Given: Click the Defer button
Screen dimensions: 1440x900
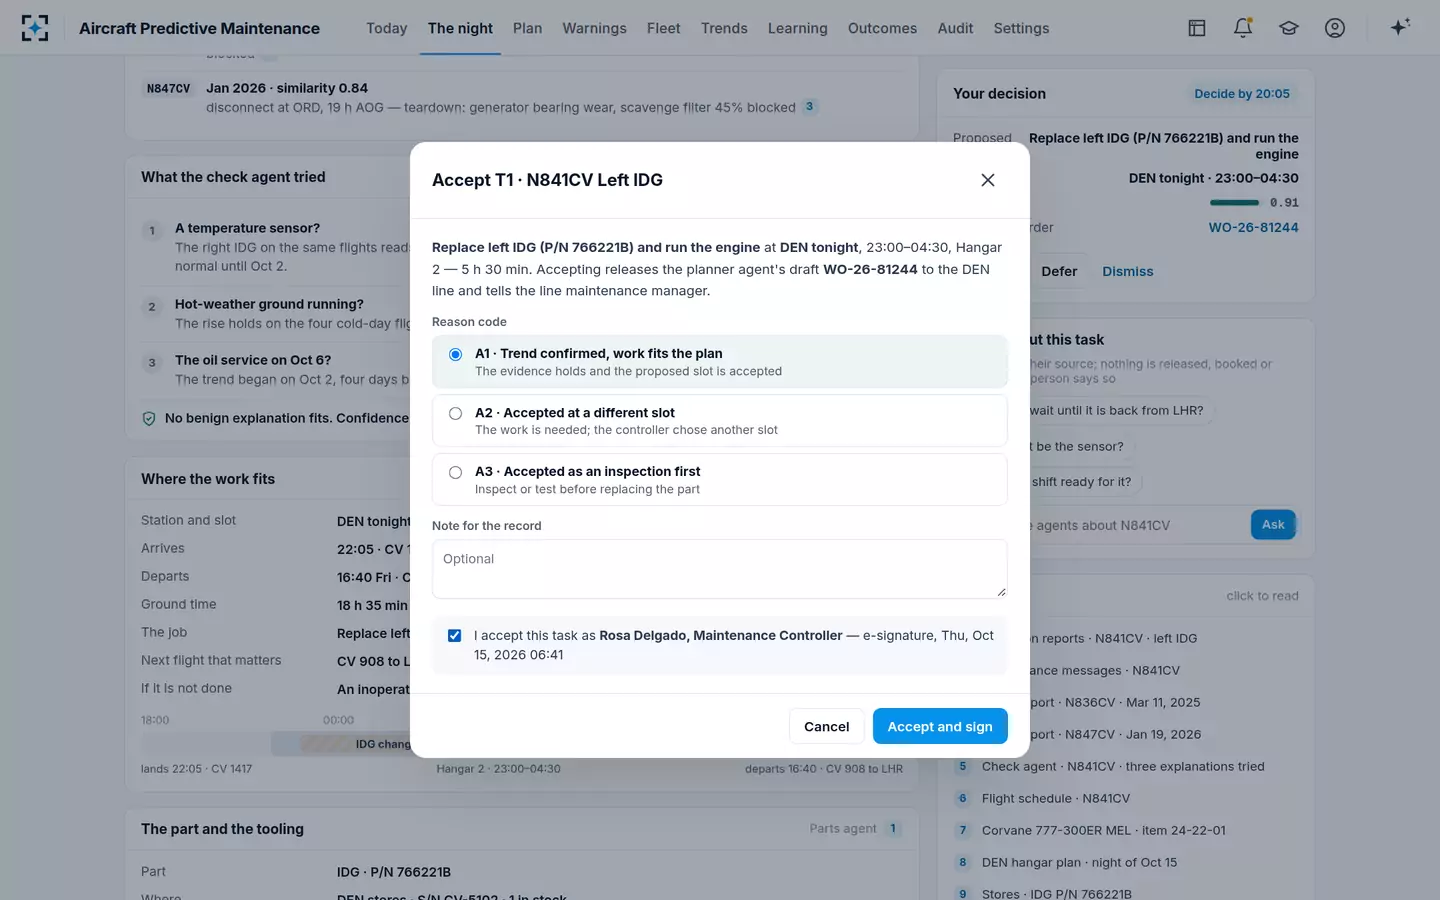Looking at the screenshot, I should click(x=1059, y=271).
